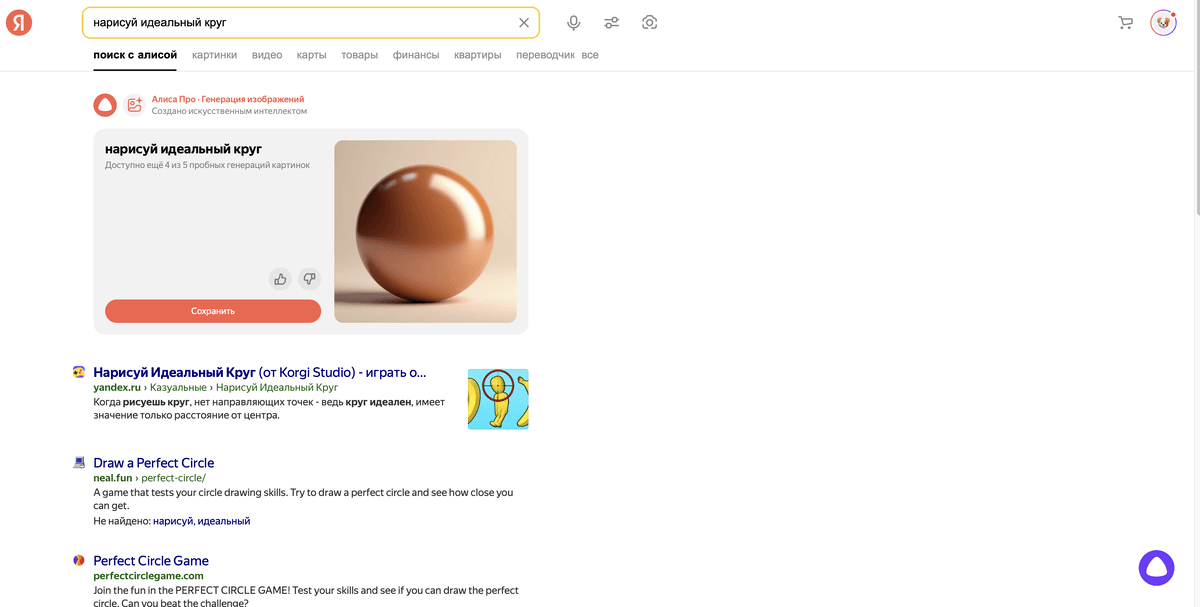Screen dimensions: 1200x607
Task: Open the 'переводчик' tab
Action: pyautogui.click(x=546, y=55)
